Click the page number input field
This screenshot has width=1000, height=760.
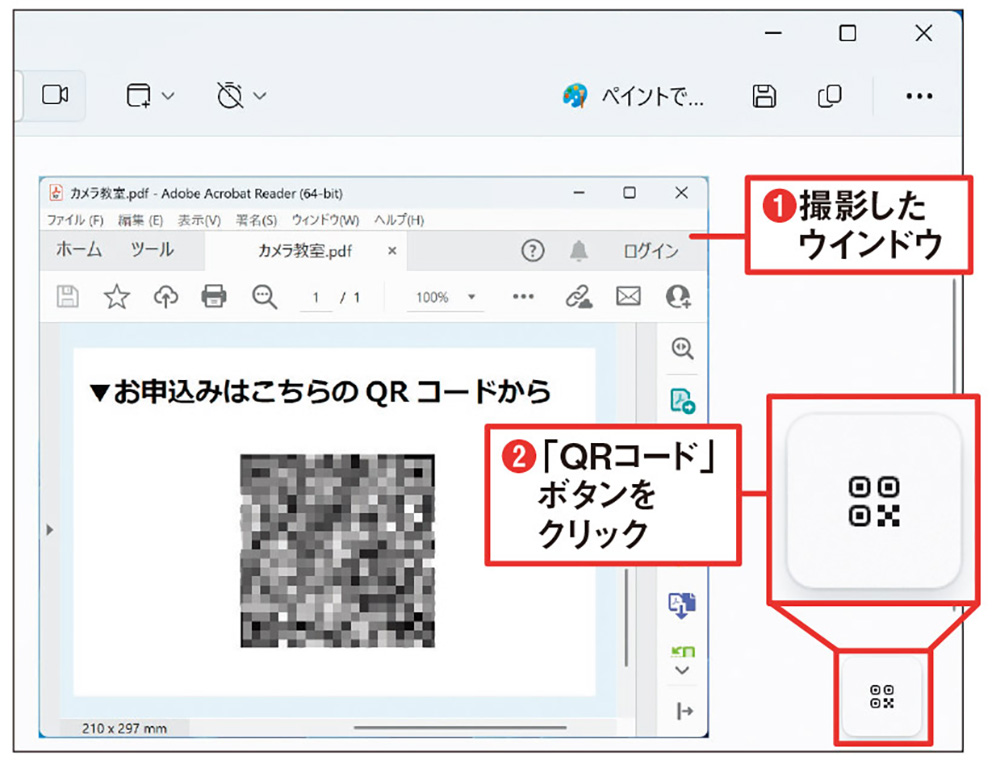(316, 298)
